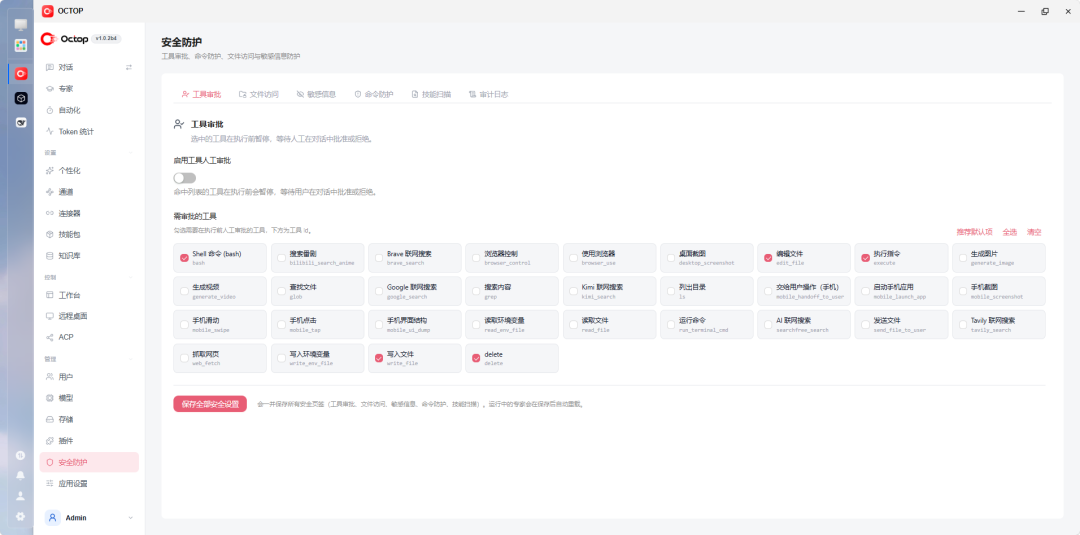Toggle the 启用工具人工审批 switch
The width and height of the screenshot is (1080, 535).
[x=185, y=178]
